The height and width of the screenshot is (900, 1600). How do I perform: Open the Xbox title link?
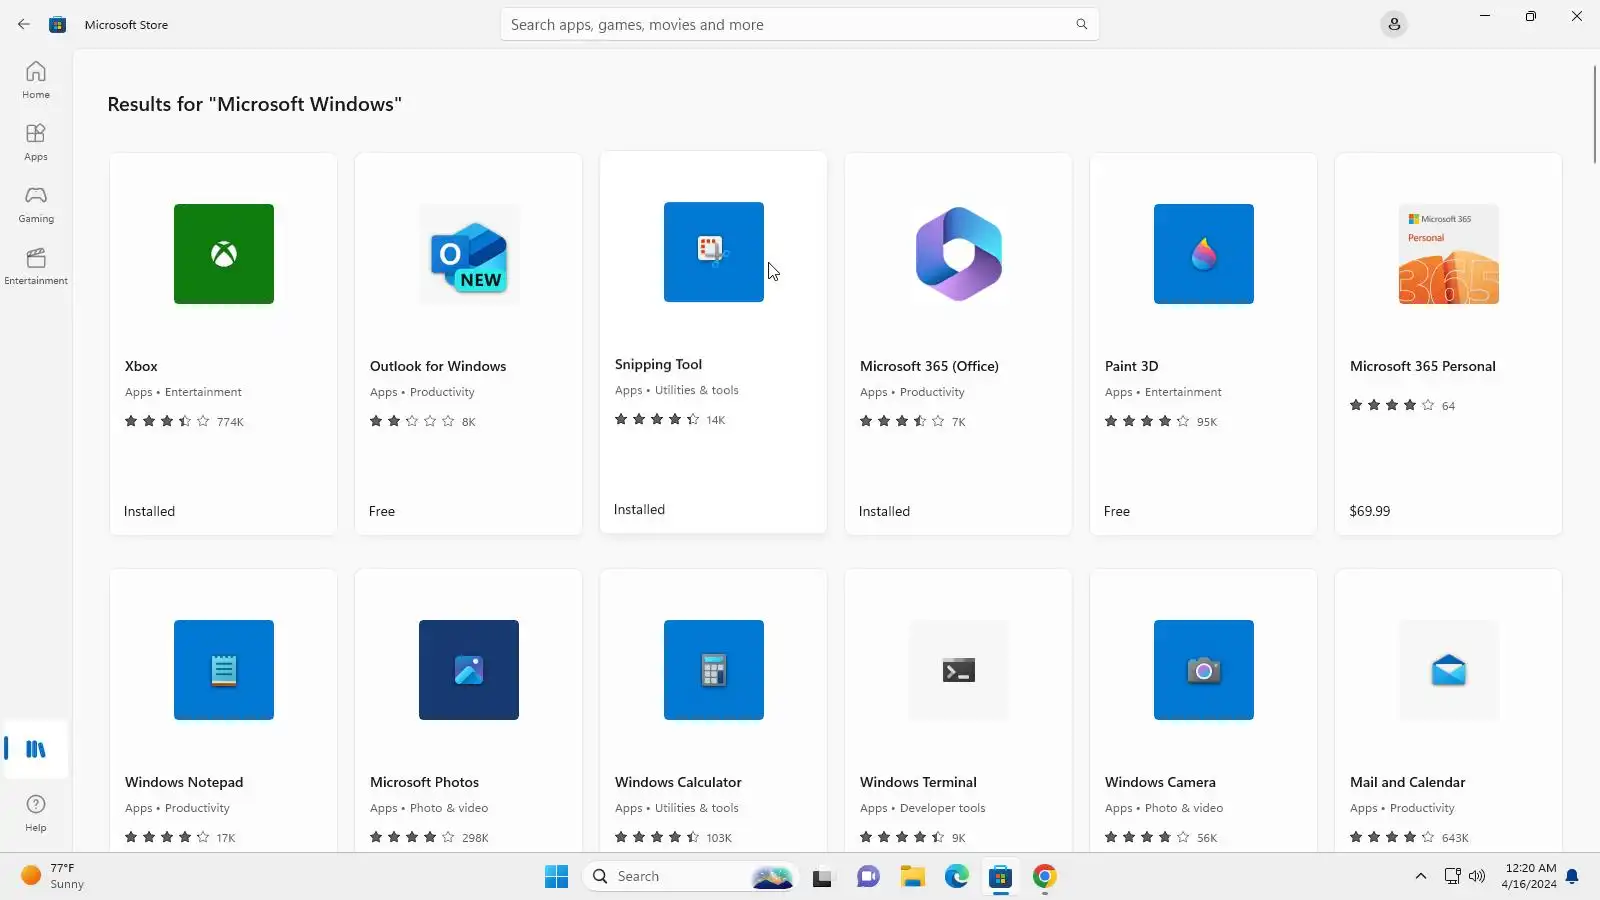pyautogui.click(x=141, y=366)
